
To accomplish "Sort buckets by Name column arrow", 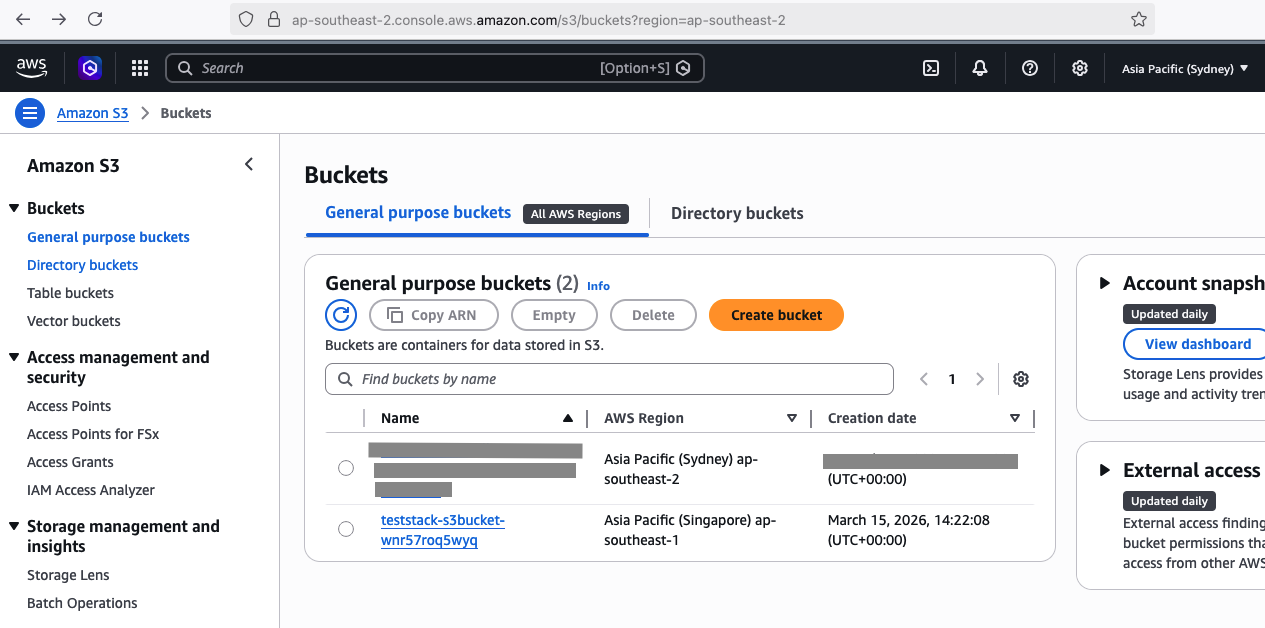I will point(568,418).
